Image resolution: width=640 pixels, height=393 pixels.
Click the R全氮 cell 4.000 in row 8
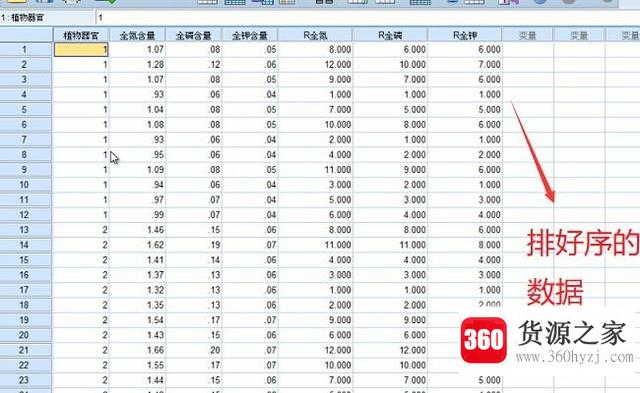316,155
